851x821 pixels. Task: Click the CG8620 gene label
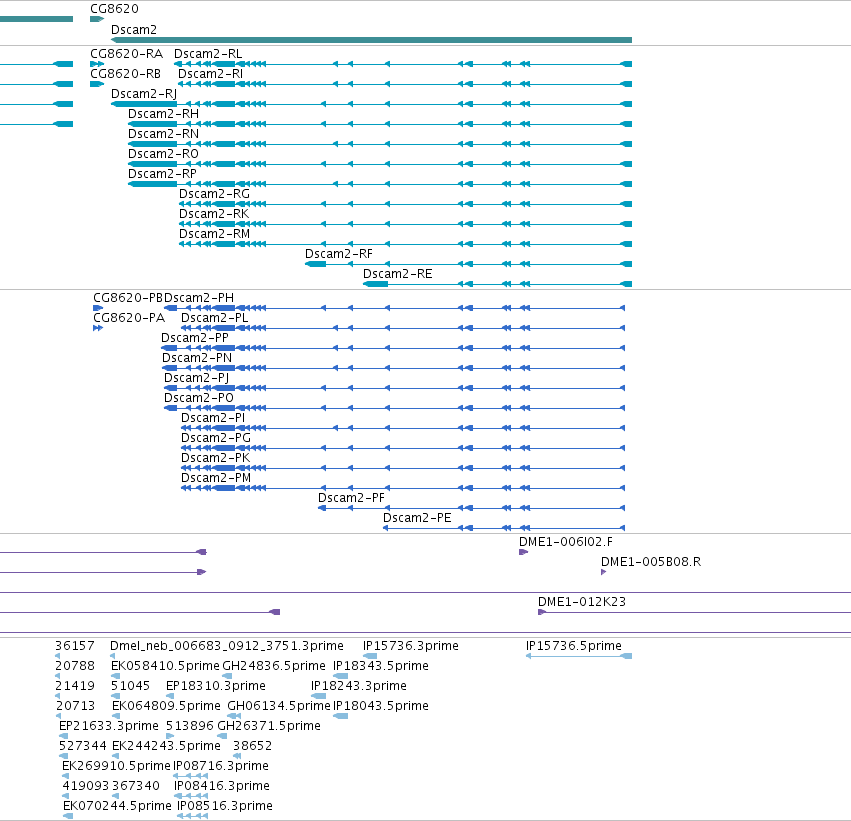click(x=115, y=9)
